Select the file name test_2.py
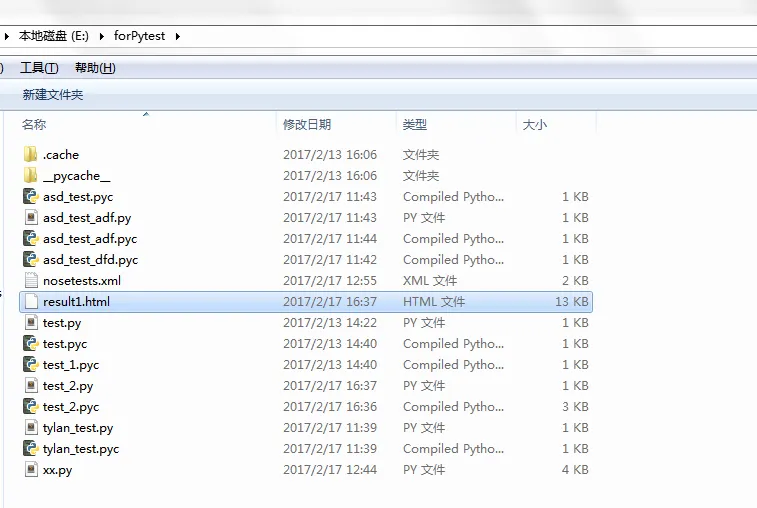Screen dimensions: 757x508 pyautogui.click(x=68, y=386)
